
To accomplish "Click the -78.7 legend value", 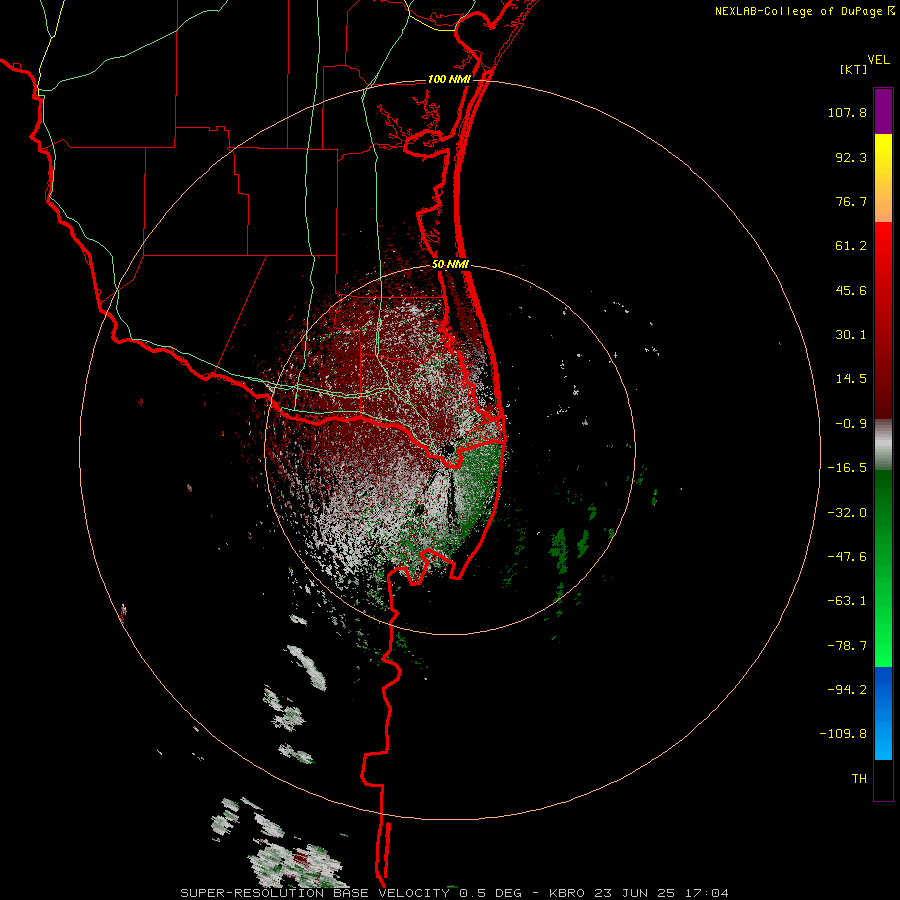I will [x=847, y=646].
